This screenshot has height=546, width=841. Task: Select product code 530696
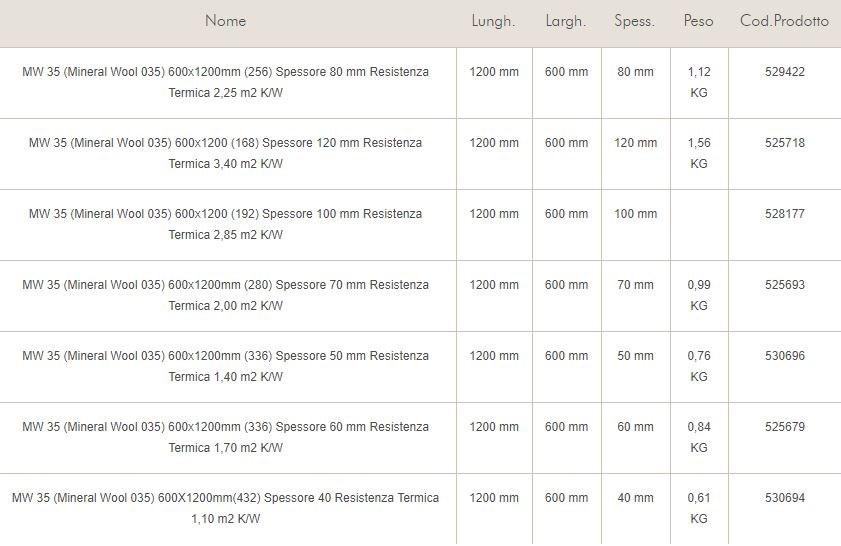tap(784, 356)
